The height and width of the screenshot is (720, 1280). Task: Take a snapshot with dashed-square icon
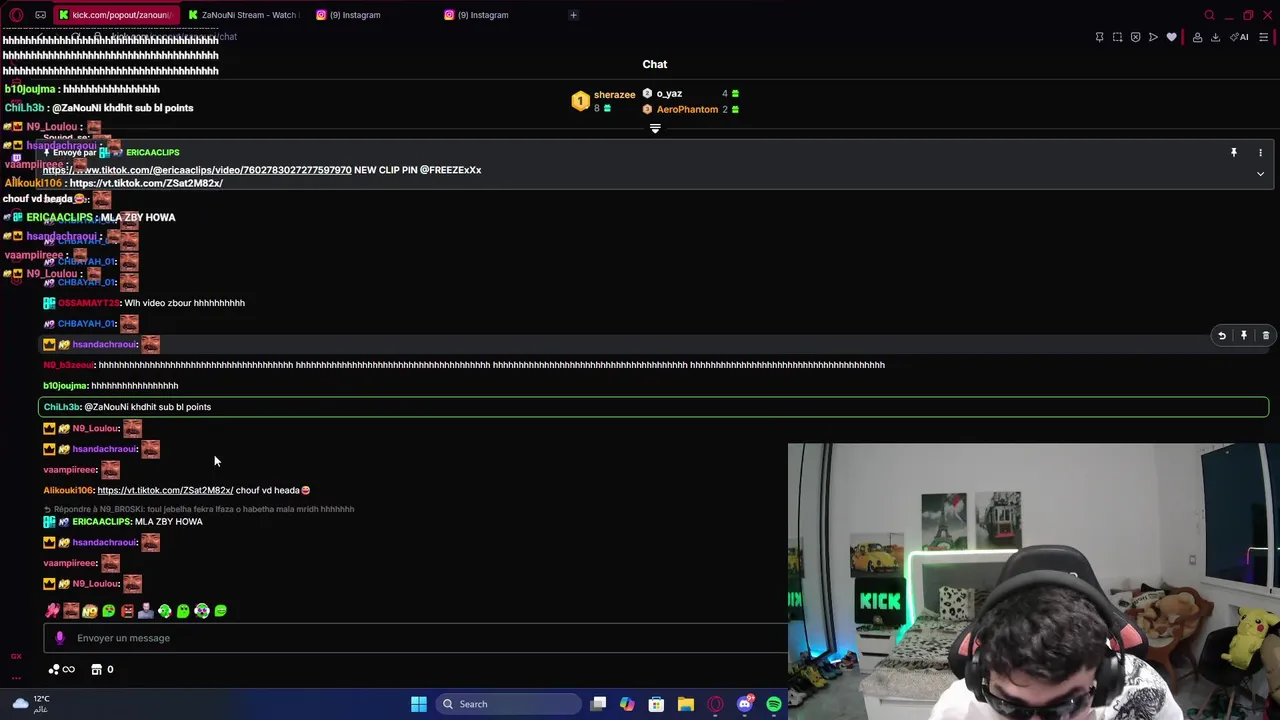point(1117,37)
